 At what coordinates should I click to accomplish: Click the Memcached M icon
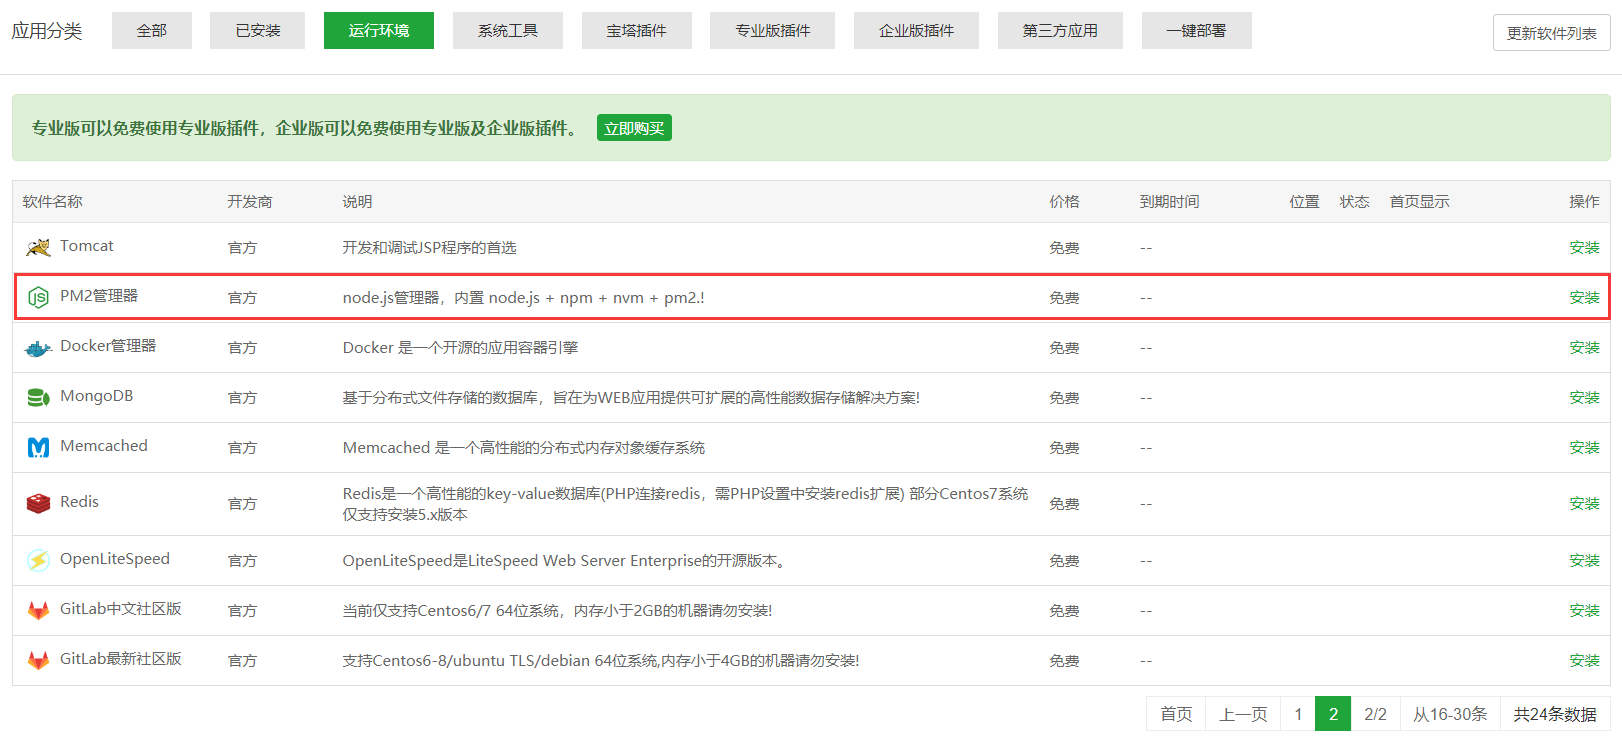pyautogui.click(x=38, y=448)
